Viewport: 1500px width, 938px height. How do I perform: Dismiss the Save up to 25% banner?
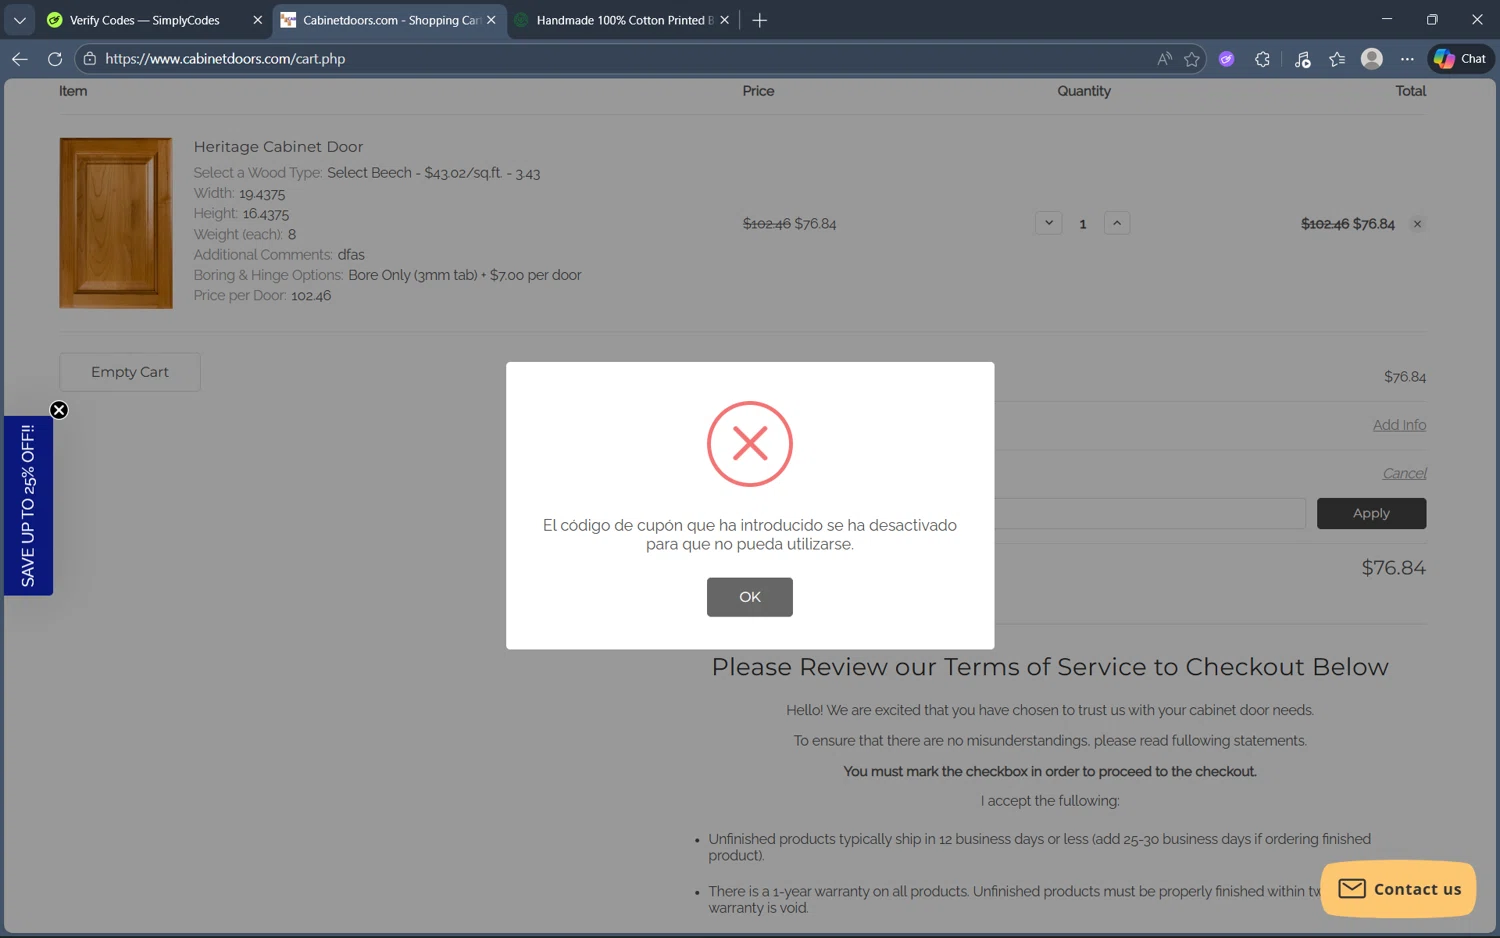pyautogui.click(x=59, y=410)
